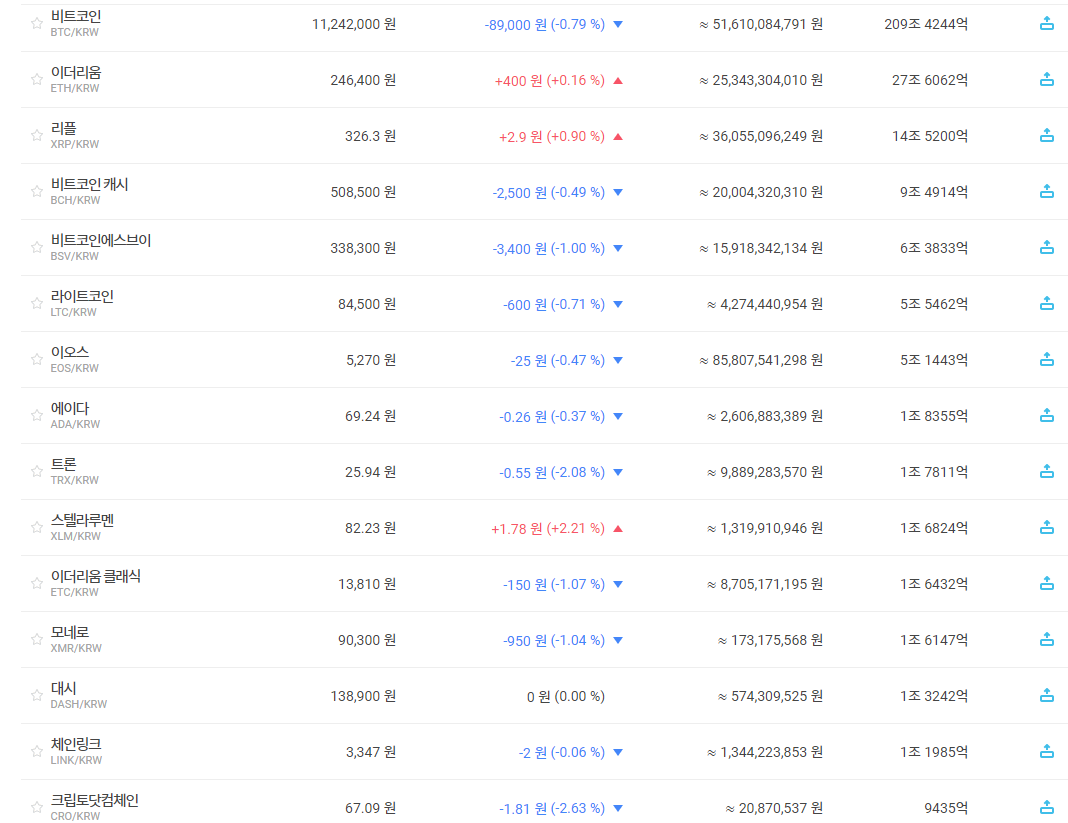
Task: Click deposit icon in EOS row
Action: point(1047,360)
